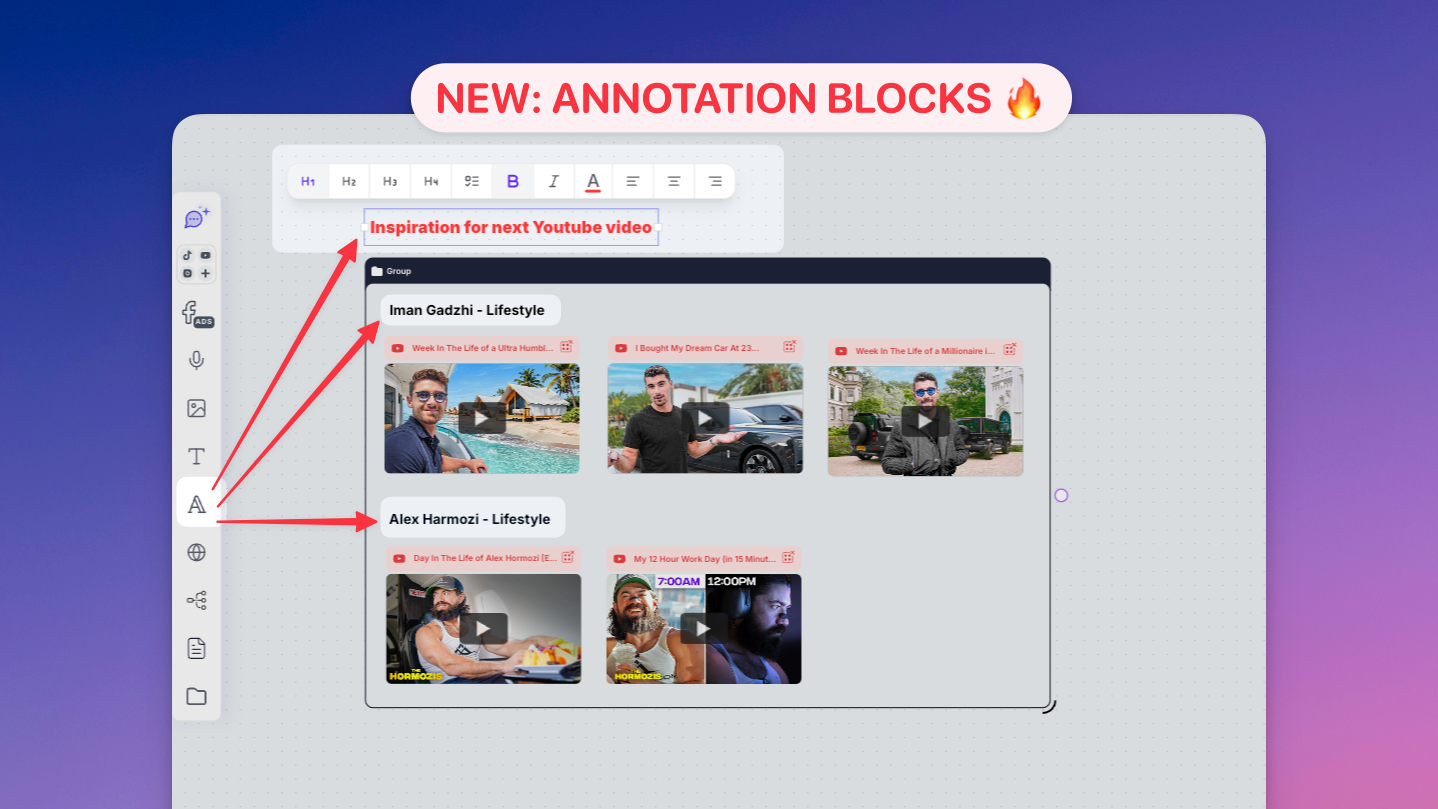The image size is (1438, 809).
Task: Select the Annotation (A) tool in sidebar
Action: 197,504
